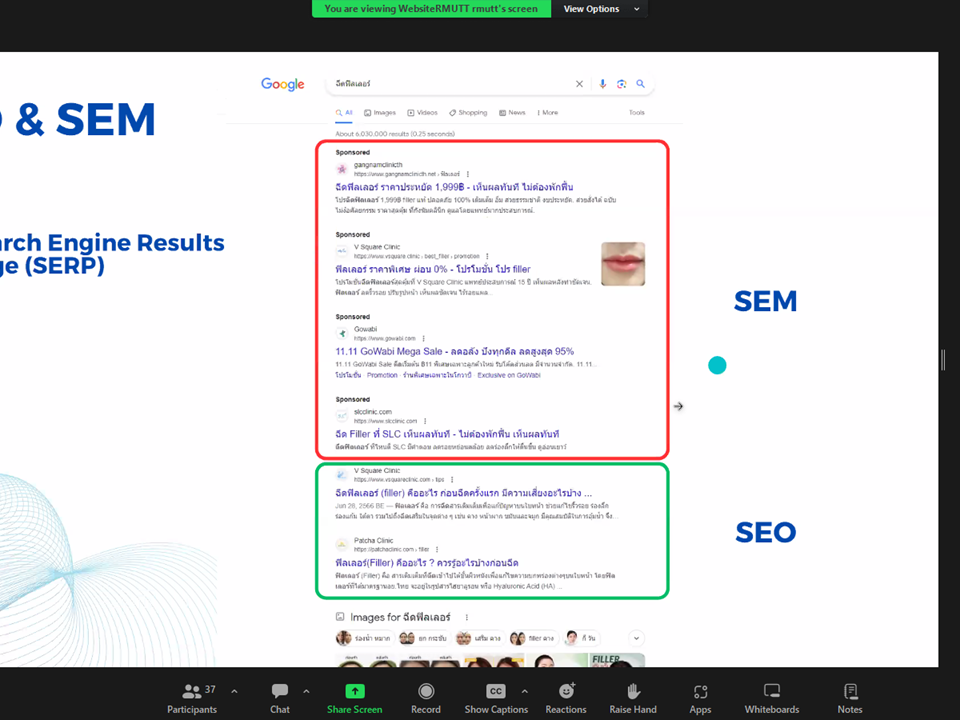Open the Chat panel
960x720 pixels.
(x=280, y=699)
